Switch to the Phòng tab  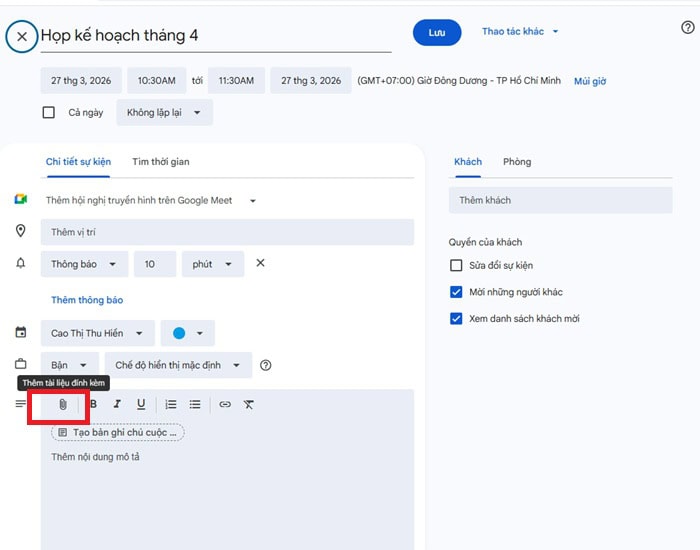(x=517, y=162)
